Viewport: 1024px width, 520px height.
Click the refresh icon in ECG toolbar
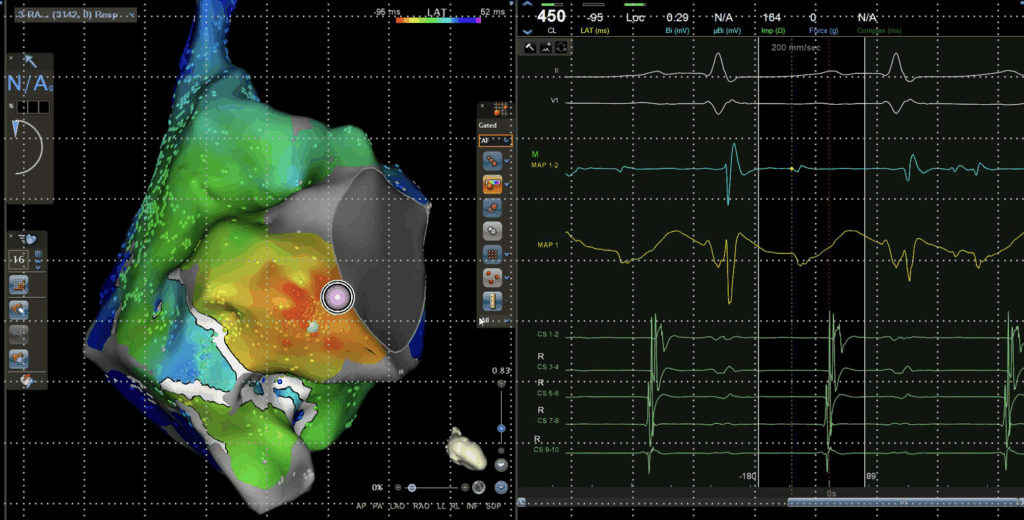(561, 47)
